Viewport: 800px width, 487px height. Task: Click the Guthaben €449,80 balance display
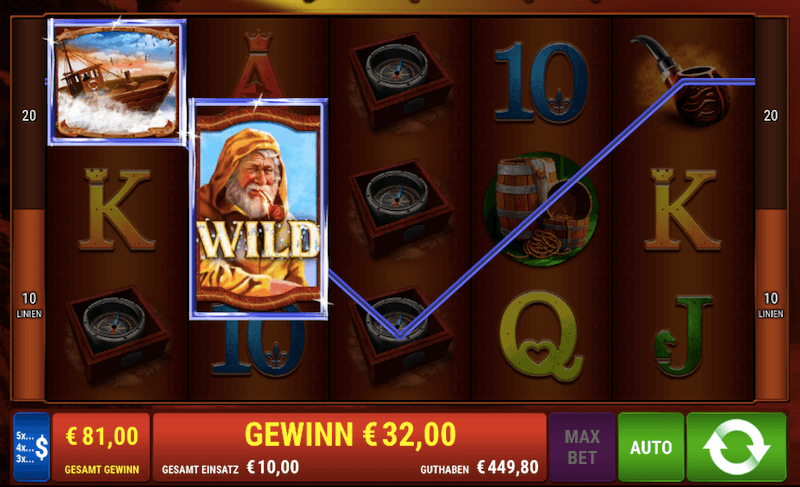click(479, 468)
